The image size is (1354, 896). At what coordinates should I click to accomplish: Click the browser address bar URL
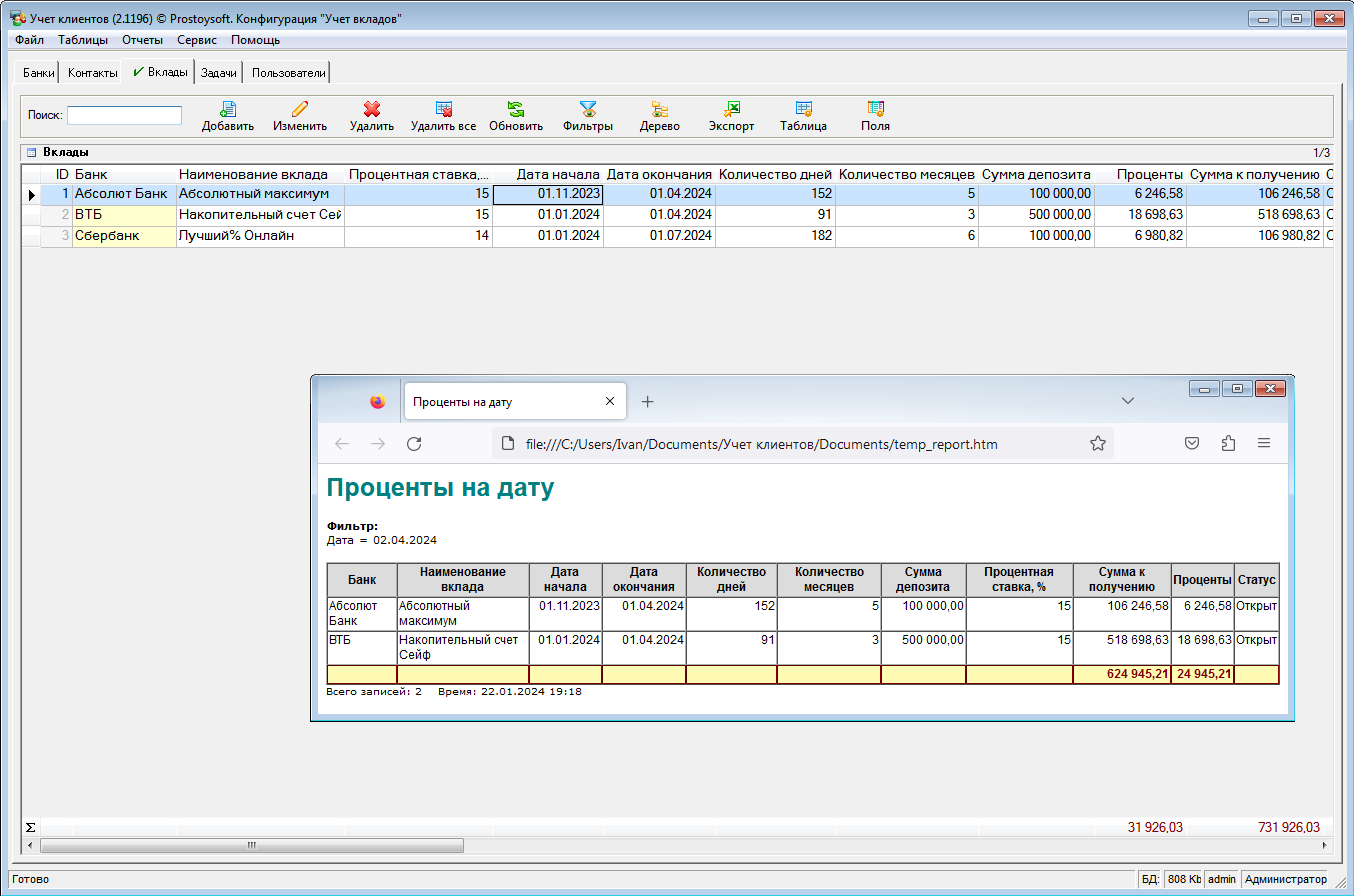(x=761, y=444)
